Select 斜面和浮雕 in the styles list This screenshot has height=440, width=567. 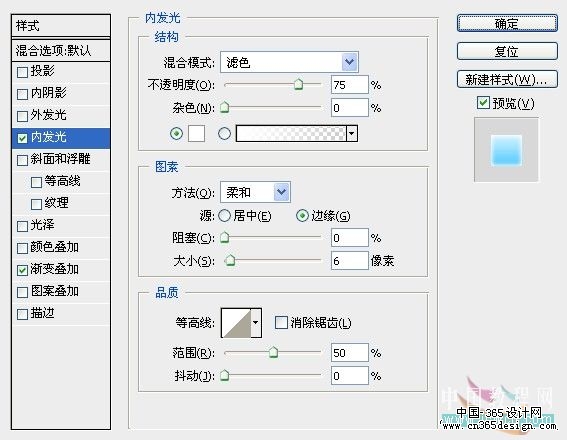(61, 159)
